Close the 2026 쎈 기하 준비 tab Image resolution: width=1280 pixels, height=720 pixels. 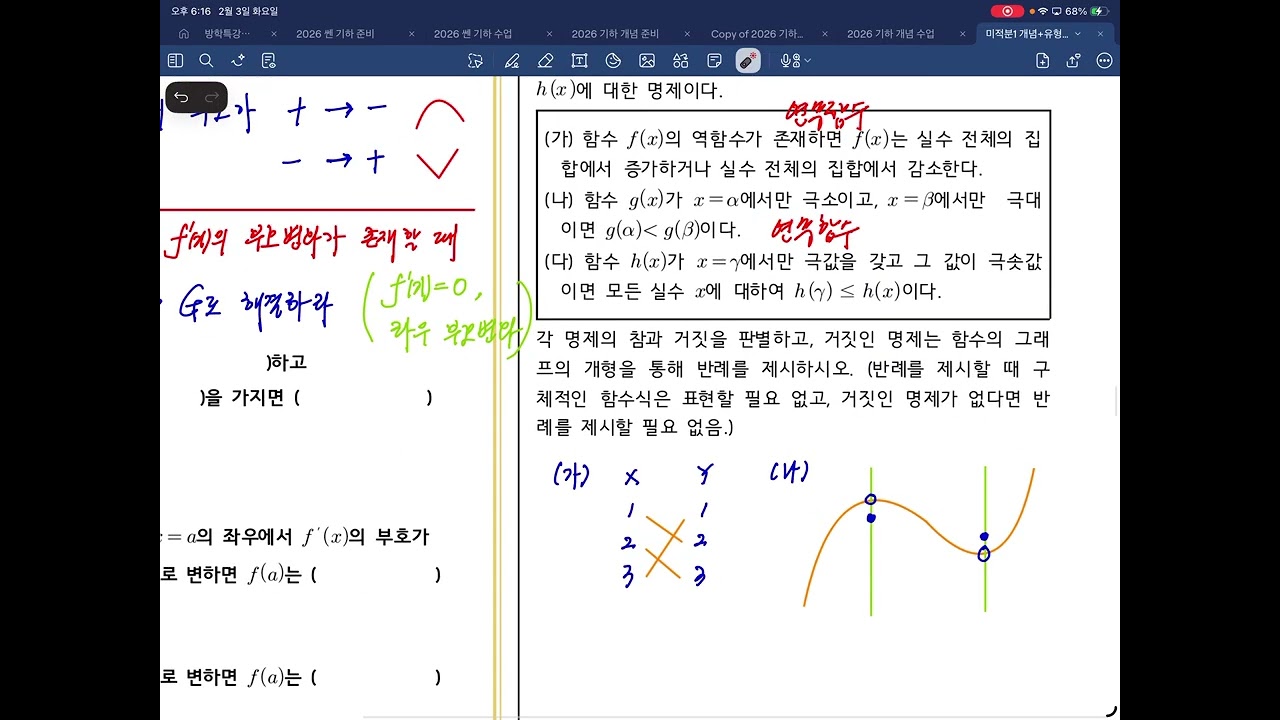point(412,33)
